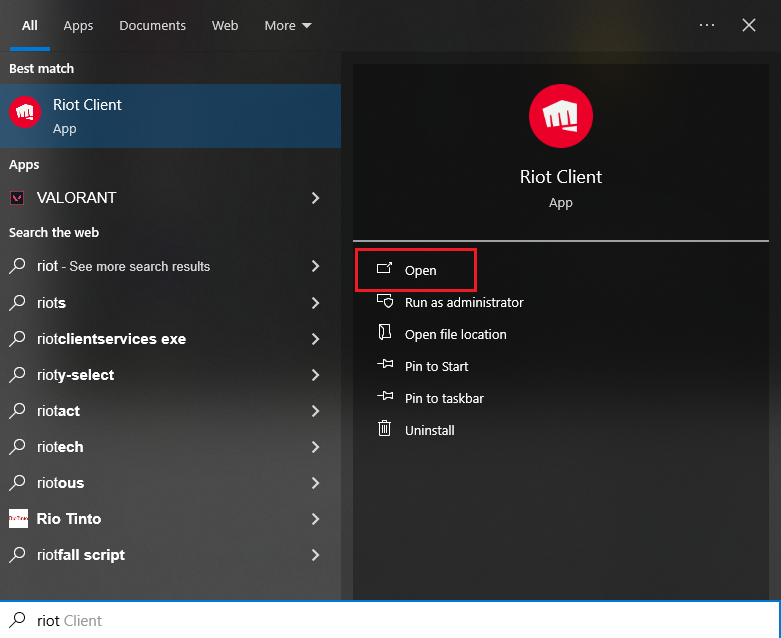
Task: Select the 'Rio Tinto' suggestion text
Action: coord(69,519)
